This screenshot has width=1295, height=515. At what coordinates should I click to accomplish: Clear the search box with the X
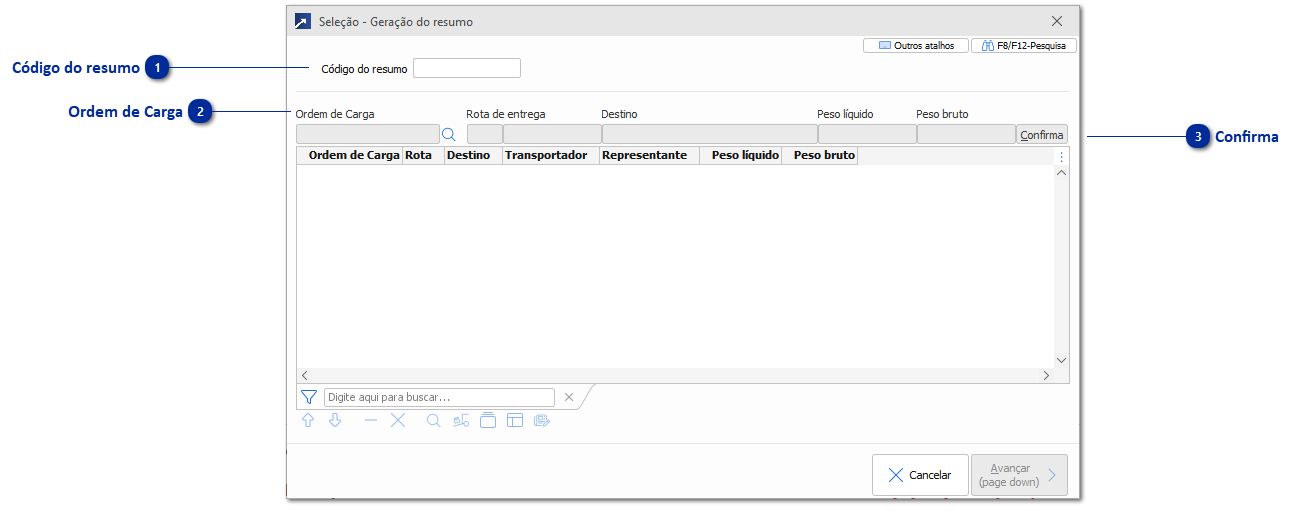[x=569, y=397]
